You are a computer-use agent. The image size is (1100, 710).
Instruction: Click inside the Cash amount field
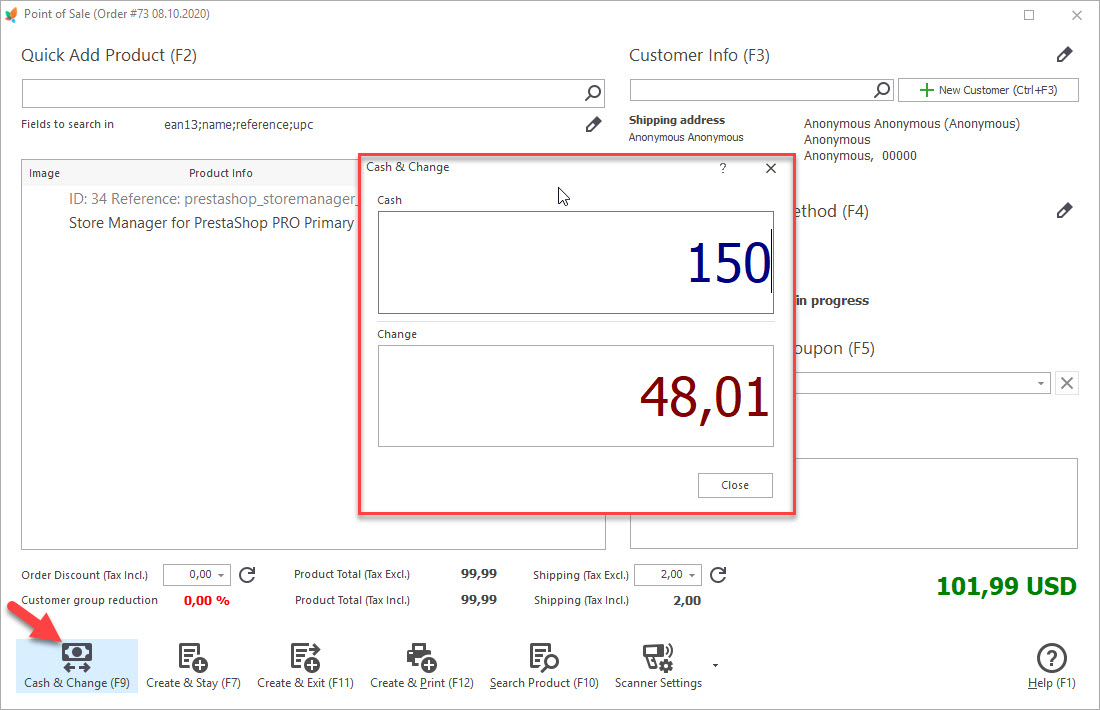[575, 262]
